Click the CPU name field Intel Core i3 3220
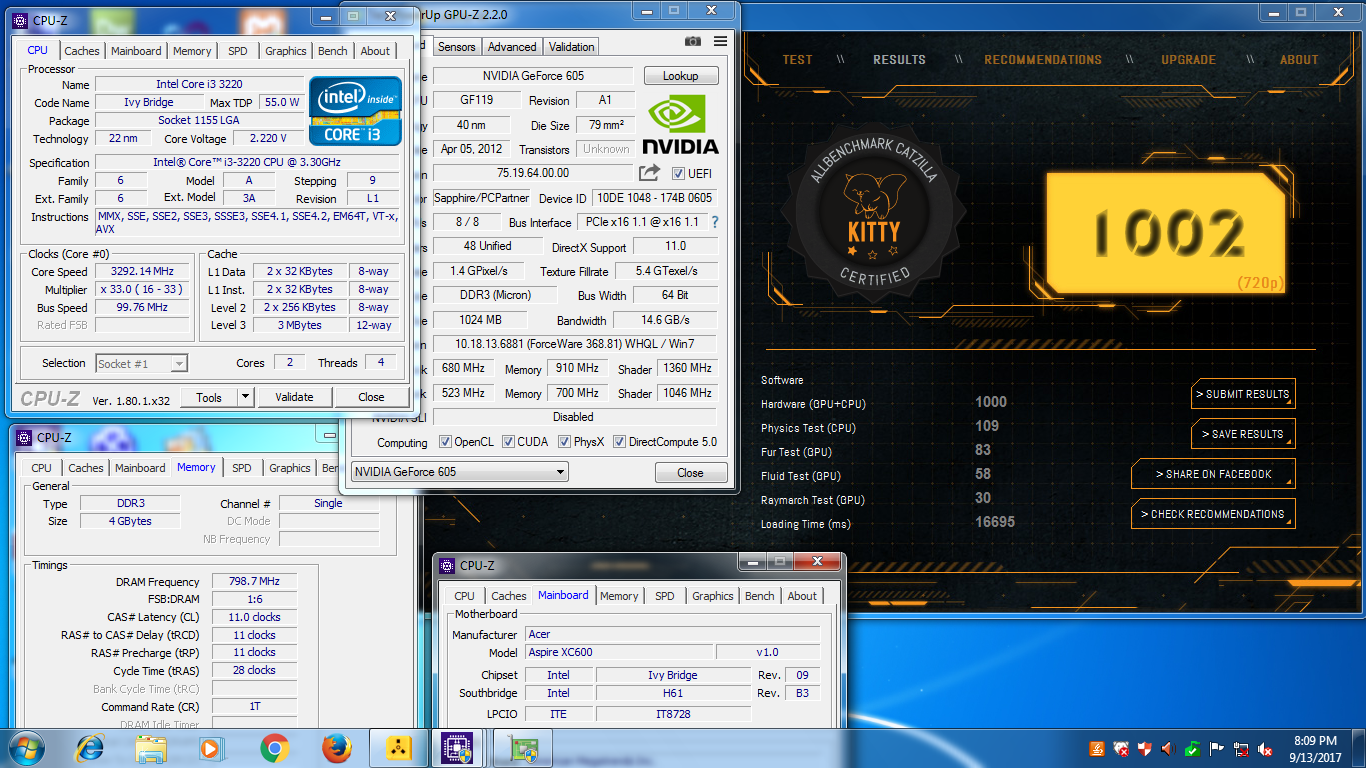 199,85
